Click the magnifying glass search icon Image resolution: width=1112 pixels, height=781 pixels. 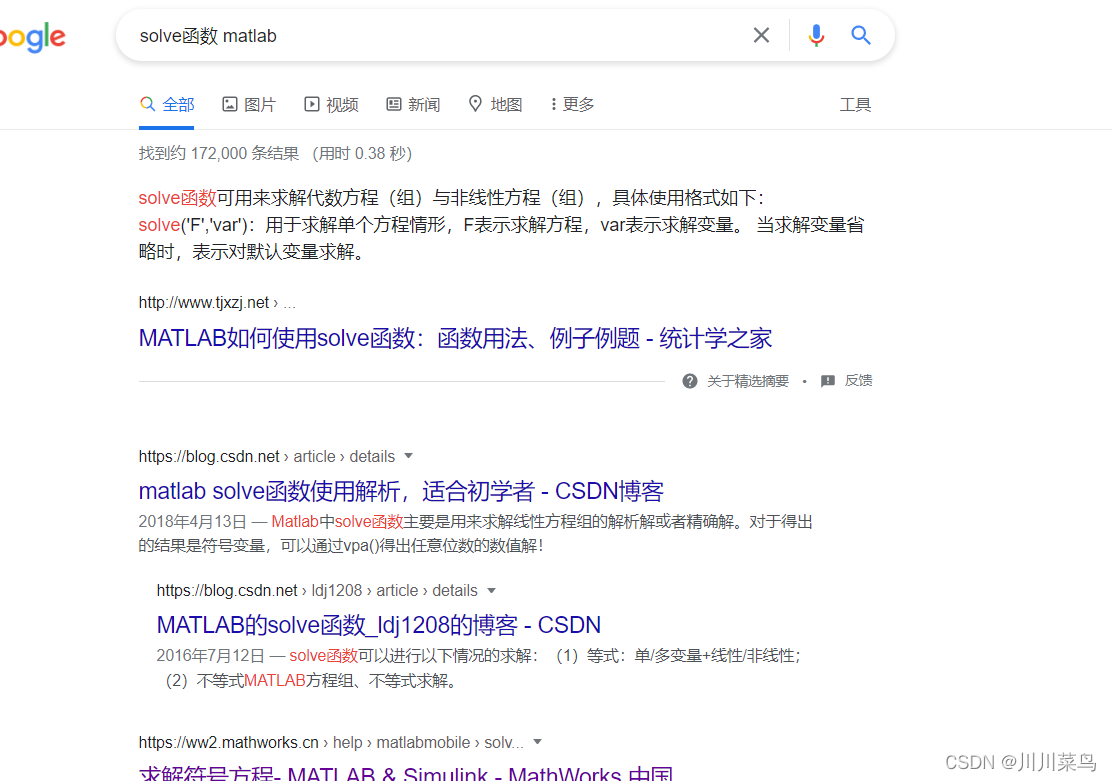point(861,34)
